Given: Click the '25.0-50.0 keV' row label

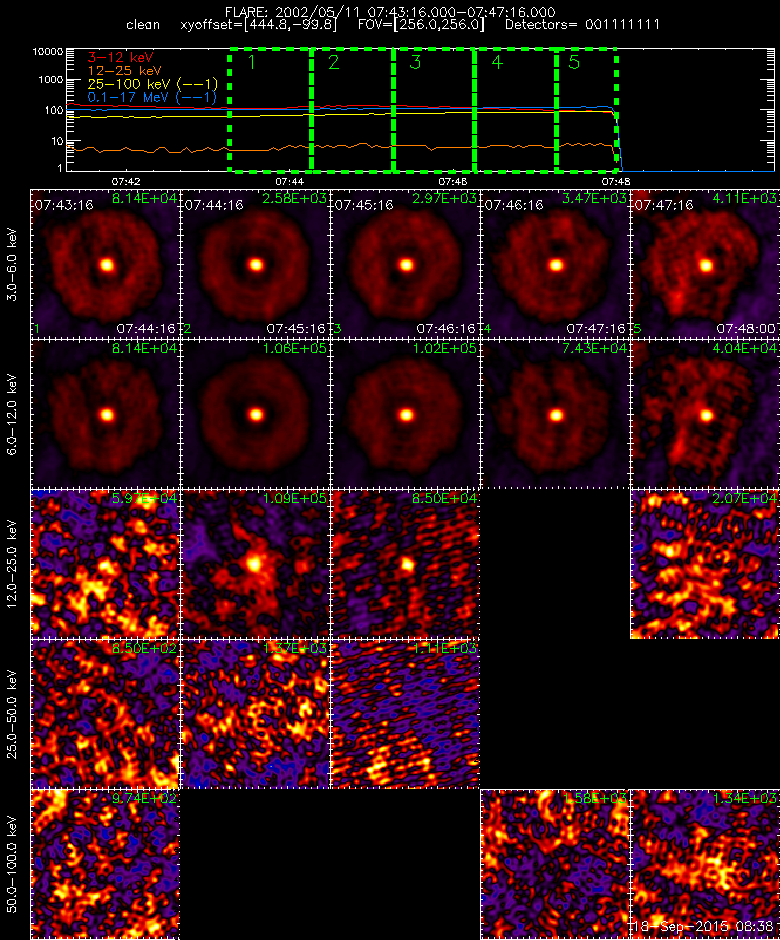Looking at the screenshot, I should pos(13,714).
